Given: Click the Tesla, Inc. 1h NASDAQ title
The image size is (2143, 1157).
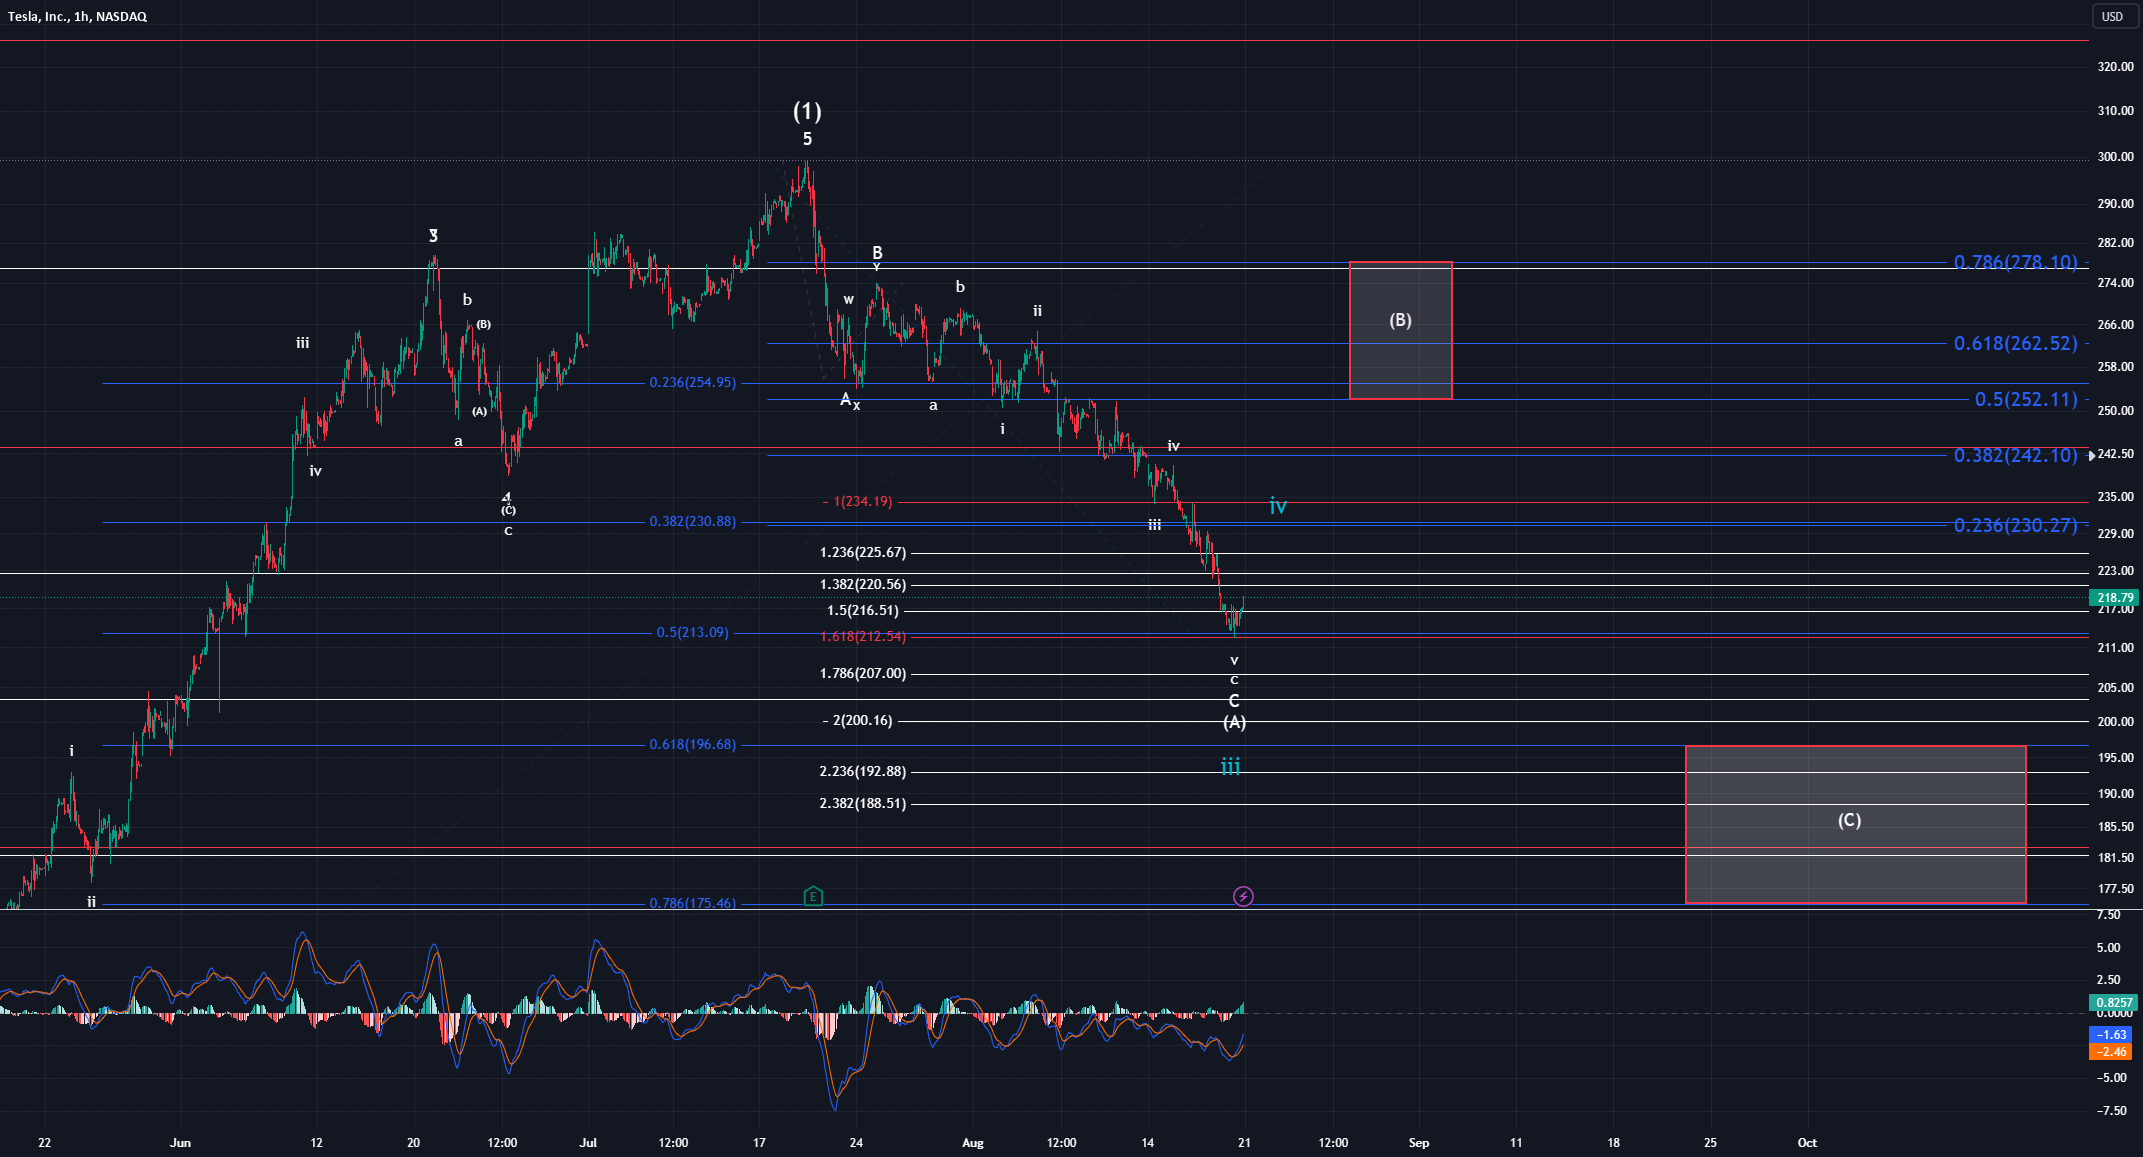Looking at the screenshot, I should pyautogui.click(x=78, y=16).
